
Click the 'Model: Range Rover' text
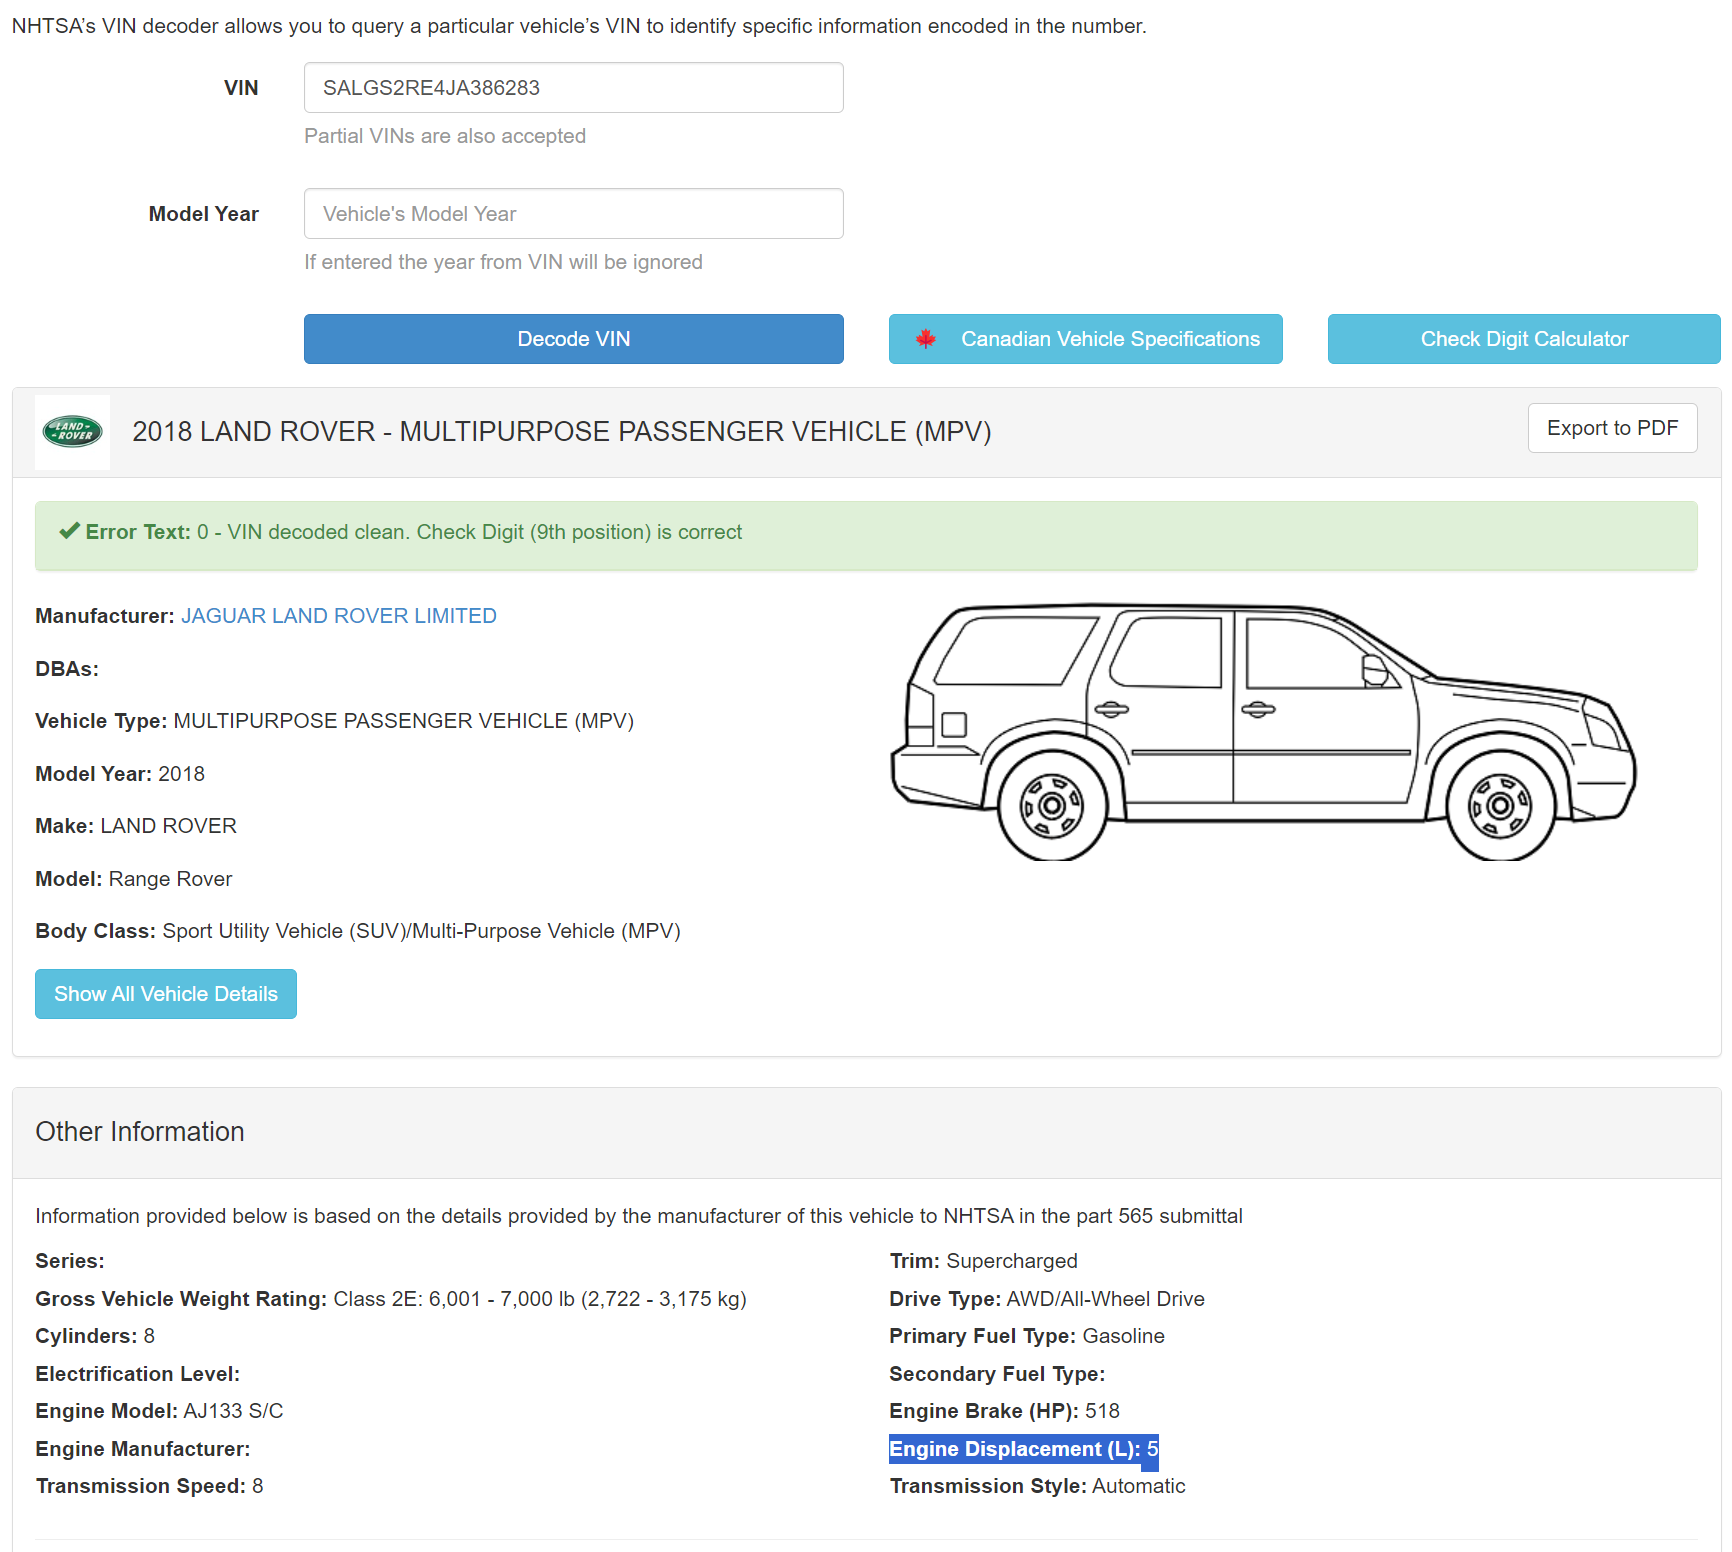(134, 879)
